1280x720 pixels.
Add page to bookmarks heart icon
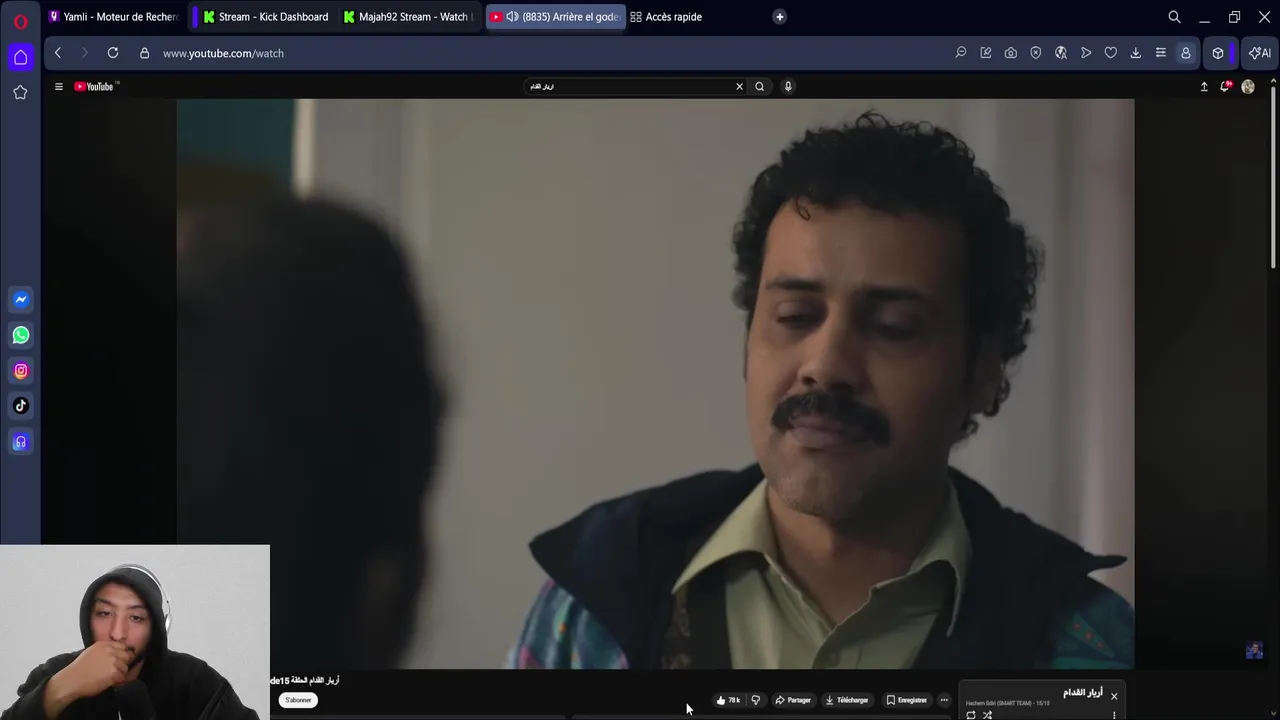tap(1111, 53)
